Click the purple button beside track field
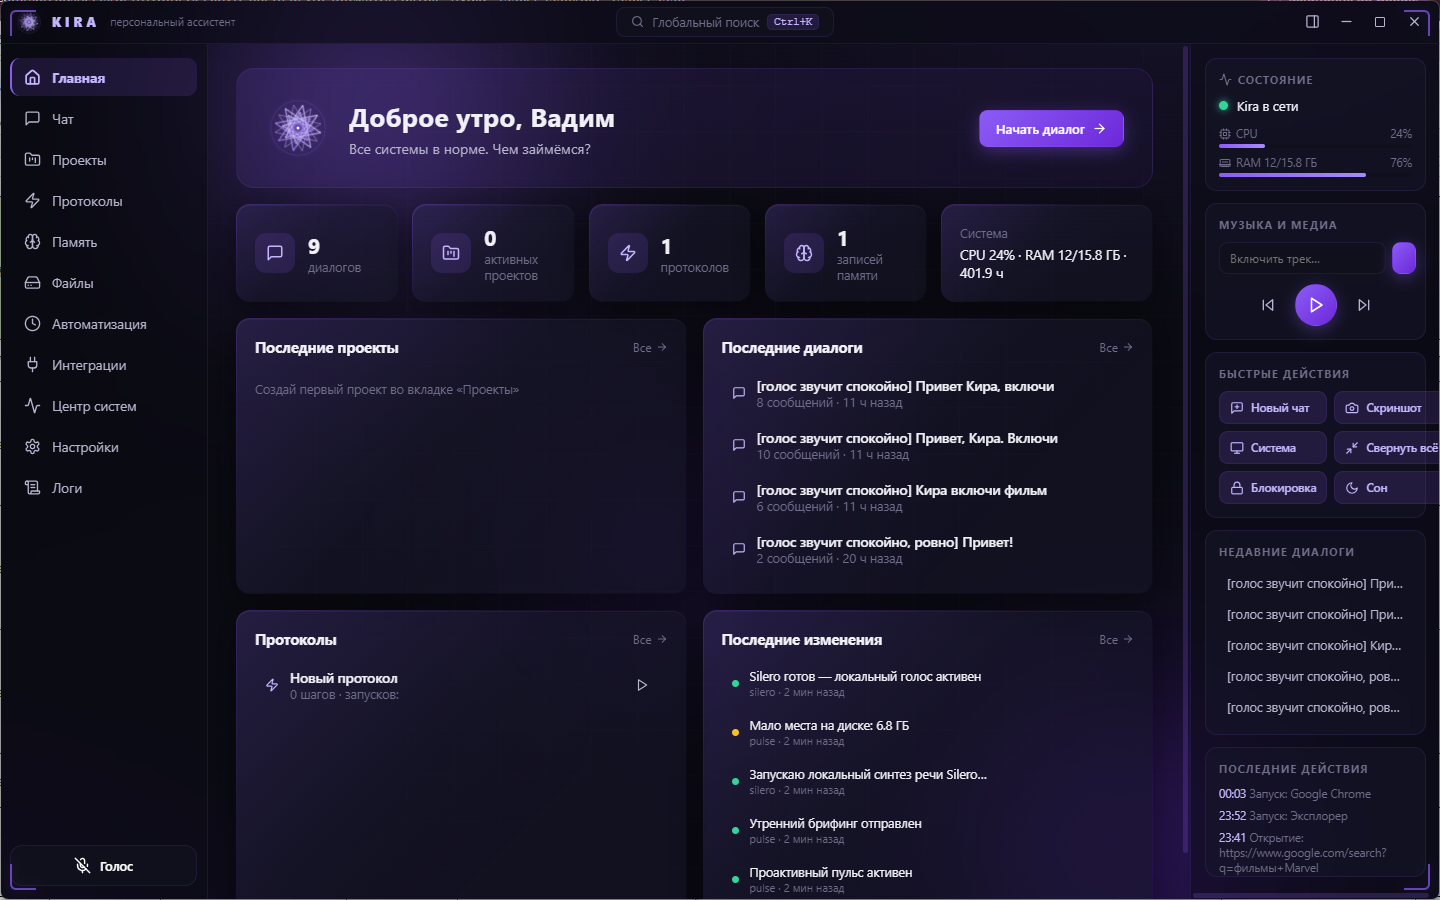This screenshot has height=900, width=1440. [x=1404, y=258]
